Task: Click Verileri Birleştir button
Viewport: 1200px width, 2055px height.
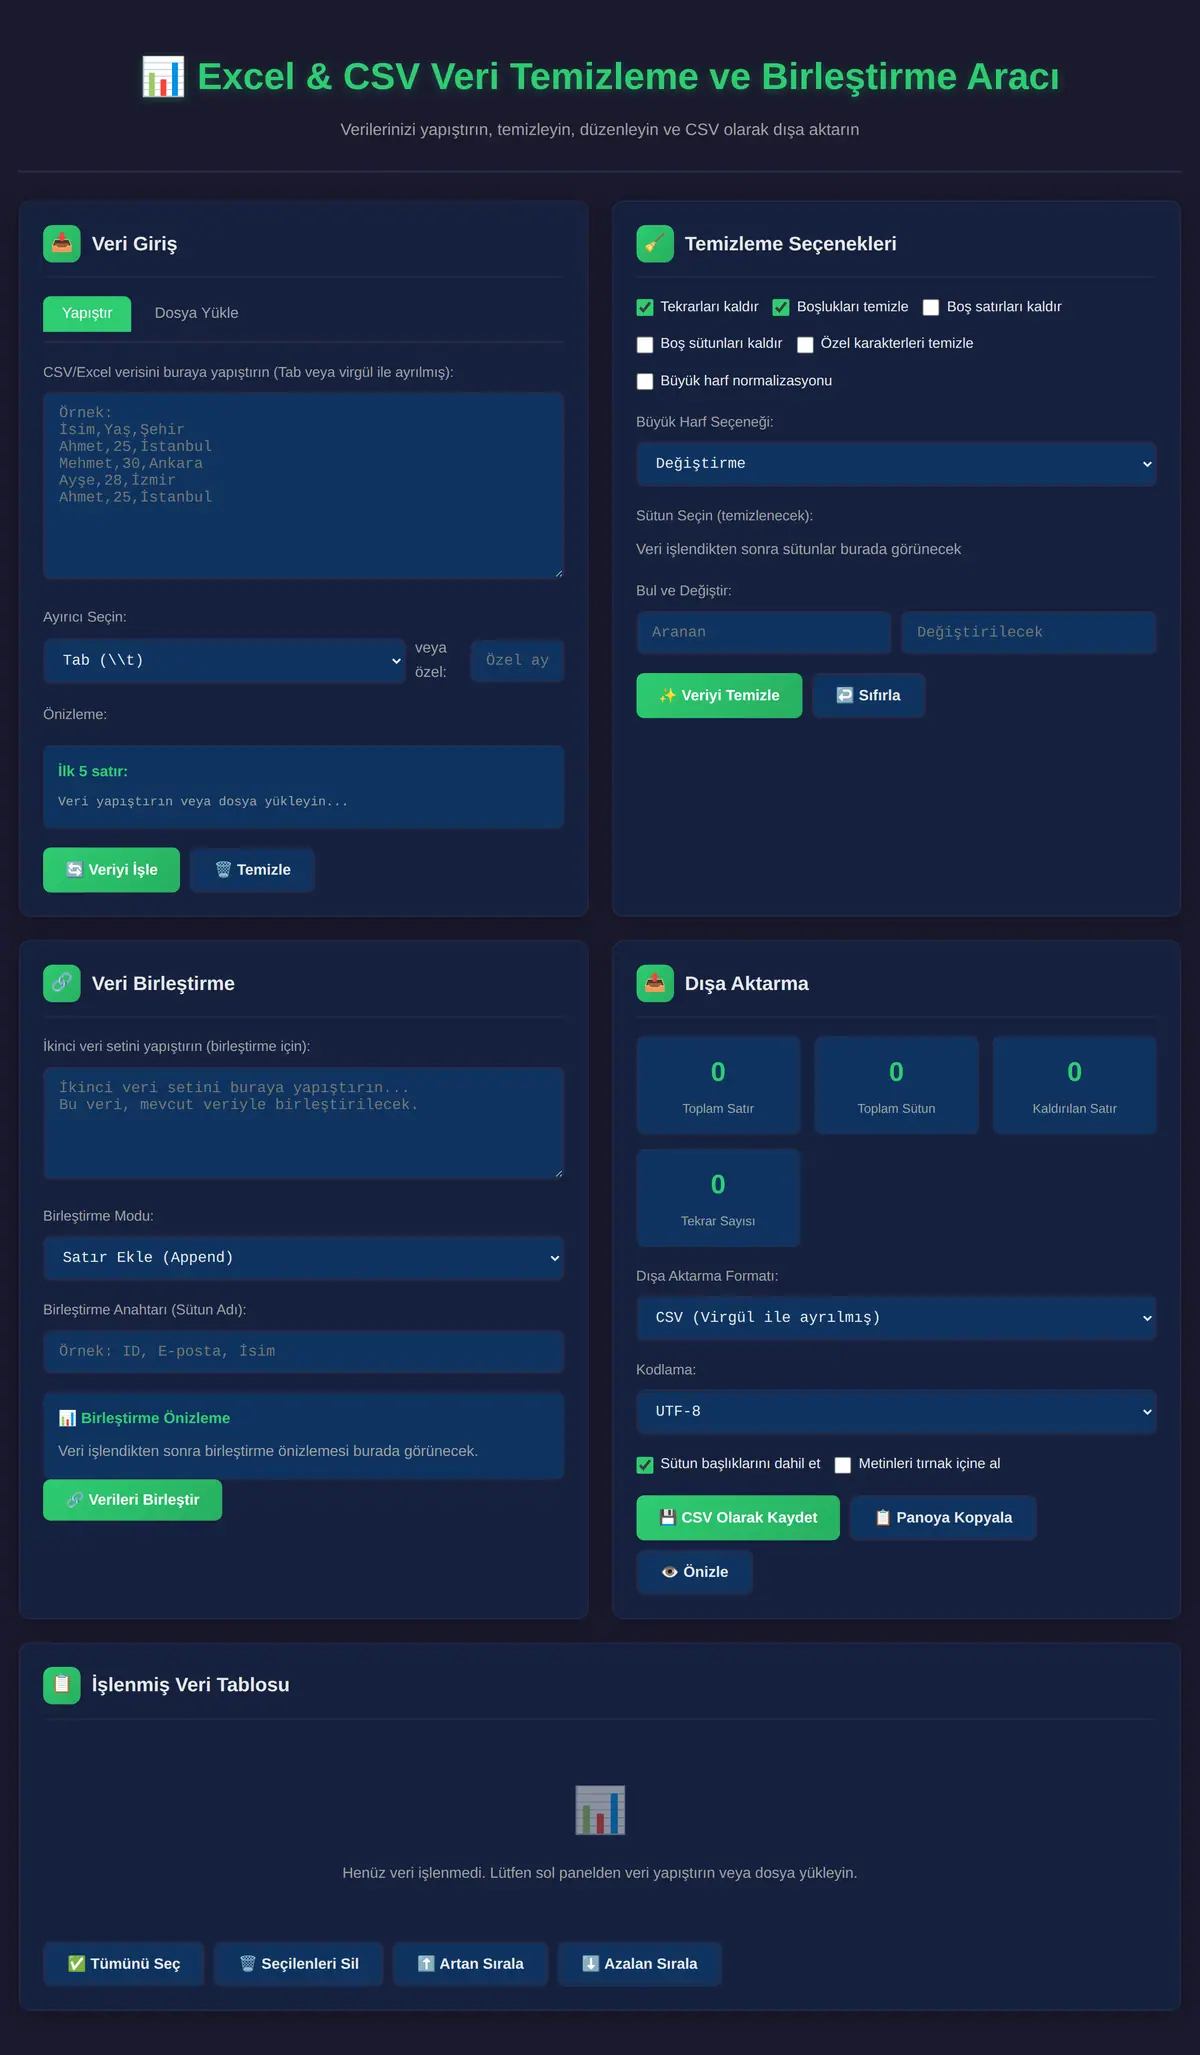Action: [132, 1500]
